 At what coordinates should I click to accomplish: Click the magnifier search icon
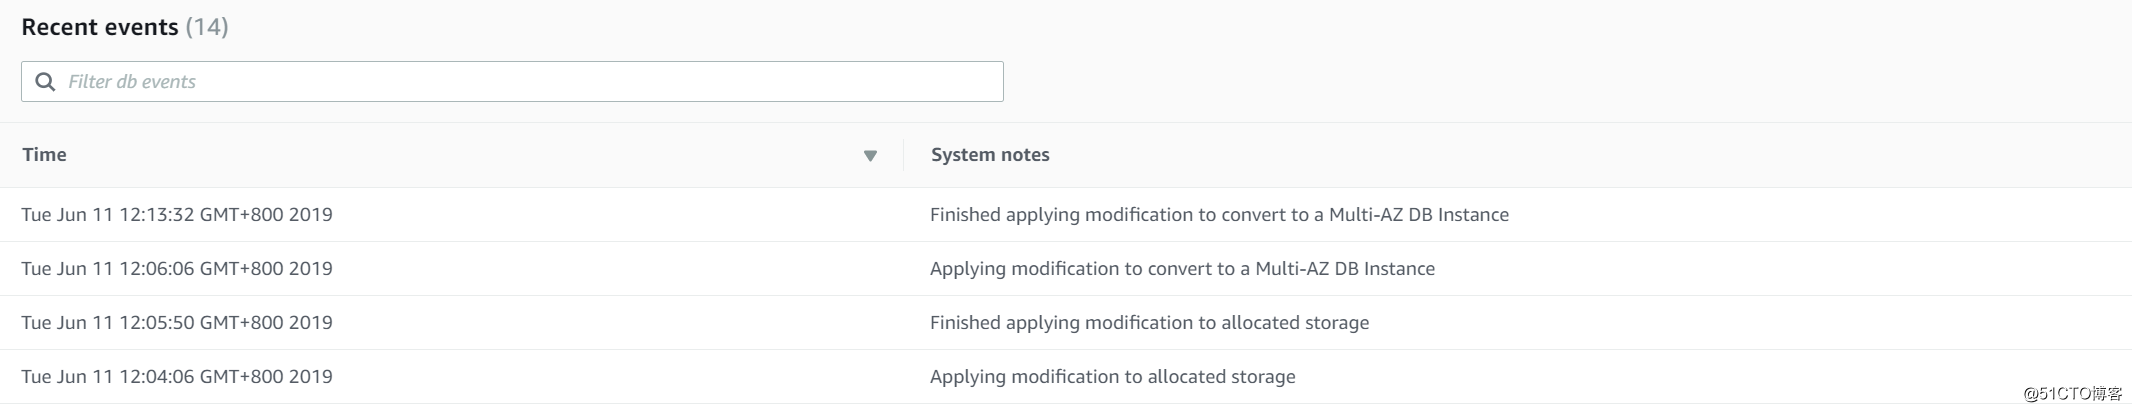[45, 82]
